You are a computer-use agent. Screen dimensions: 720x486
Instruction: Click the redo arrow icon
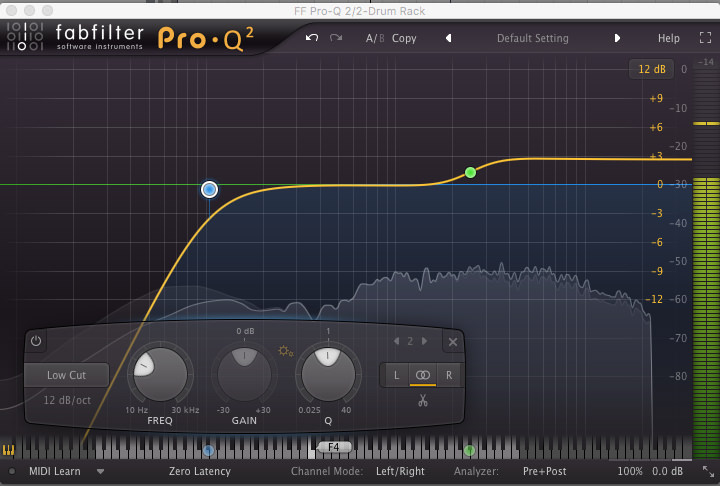point(336,38)
